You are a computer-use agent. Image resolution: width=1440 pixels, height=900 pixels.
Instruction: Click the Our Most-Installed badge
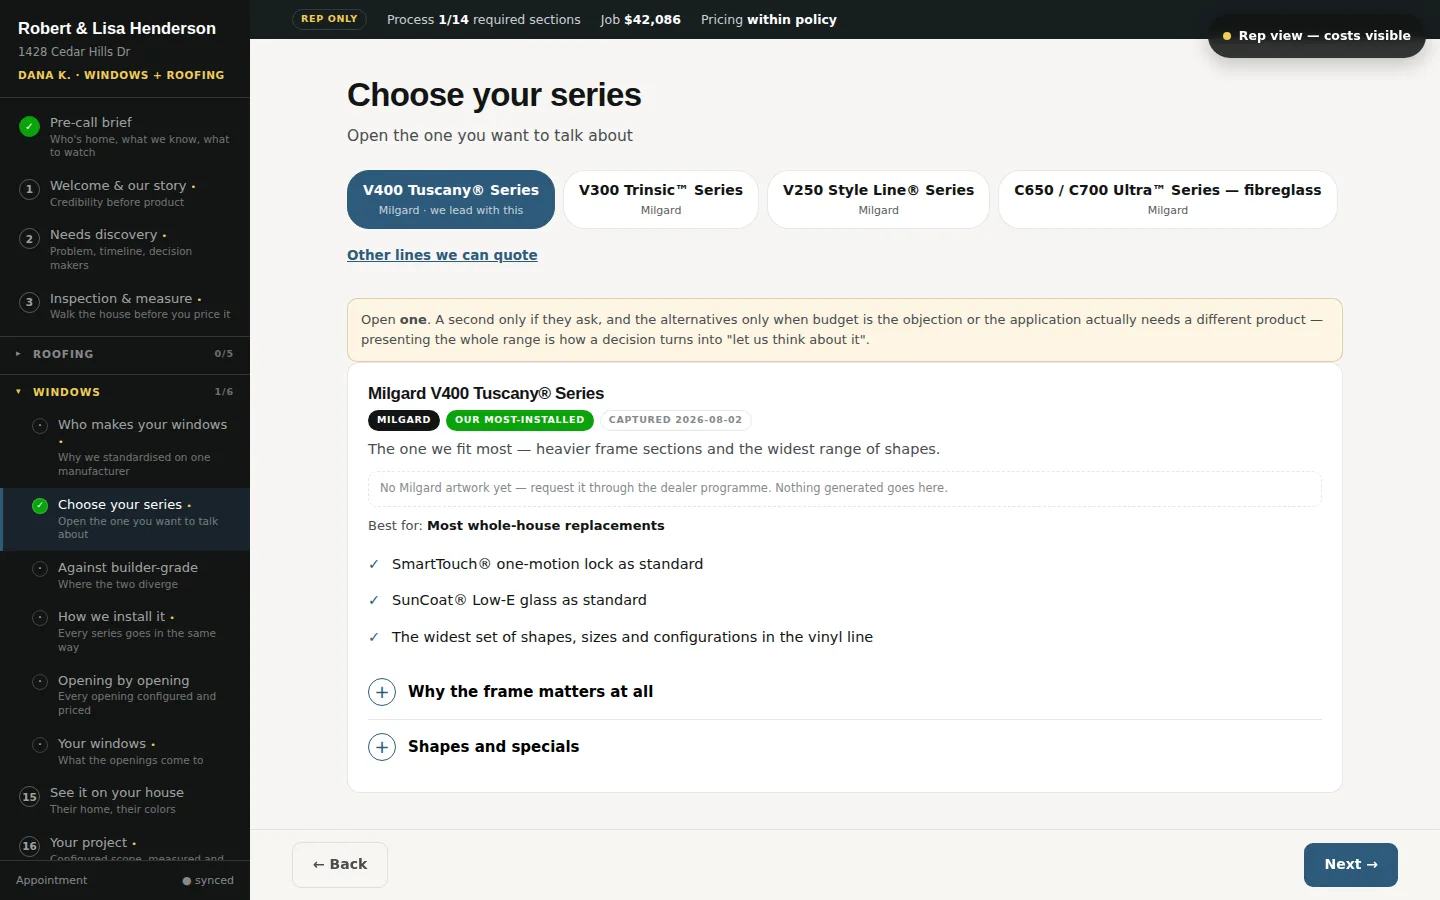tap(520, 421)
